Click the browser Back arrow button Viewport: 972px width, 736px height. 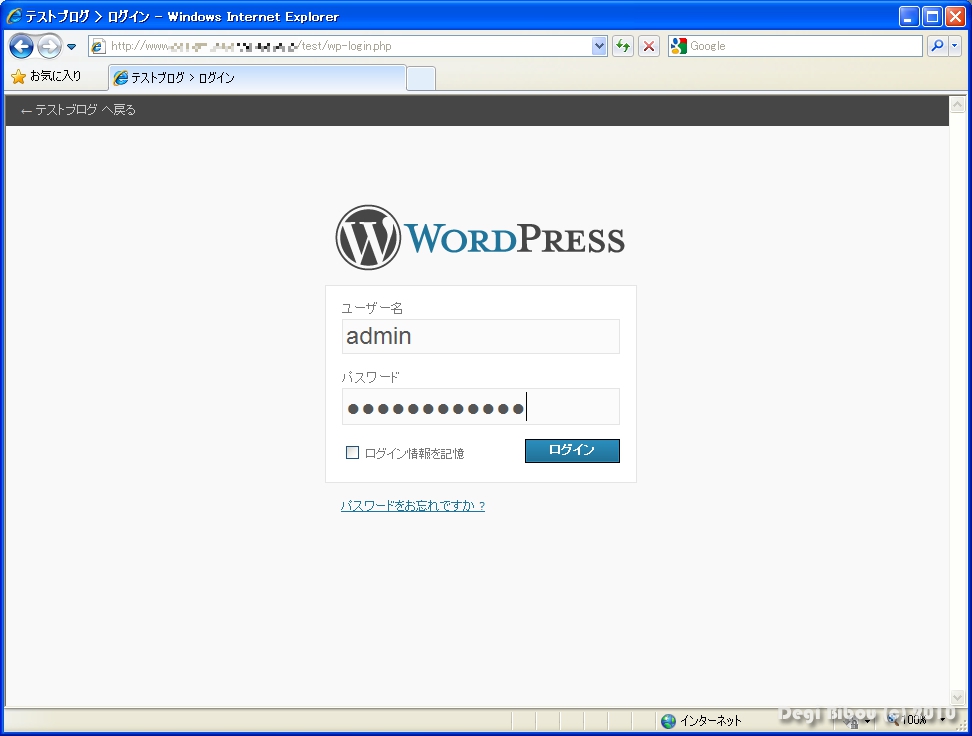[21, 46]
